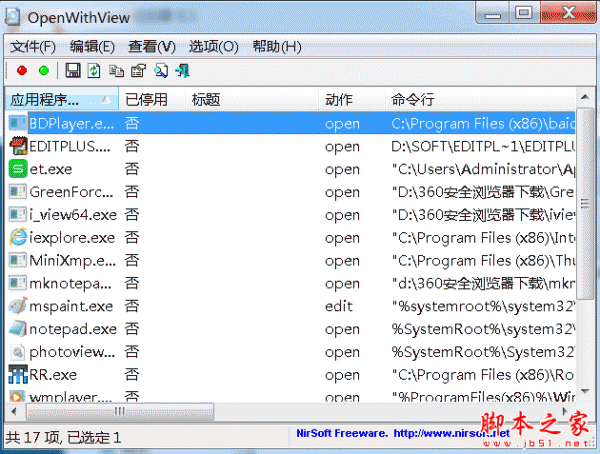Click the green enable selected items icon
The height and width of the screenshot is (454, 600).
[x=44, y=71]
